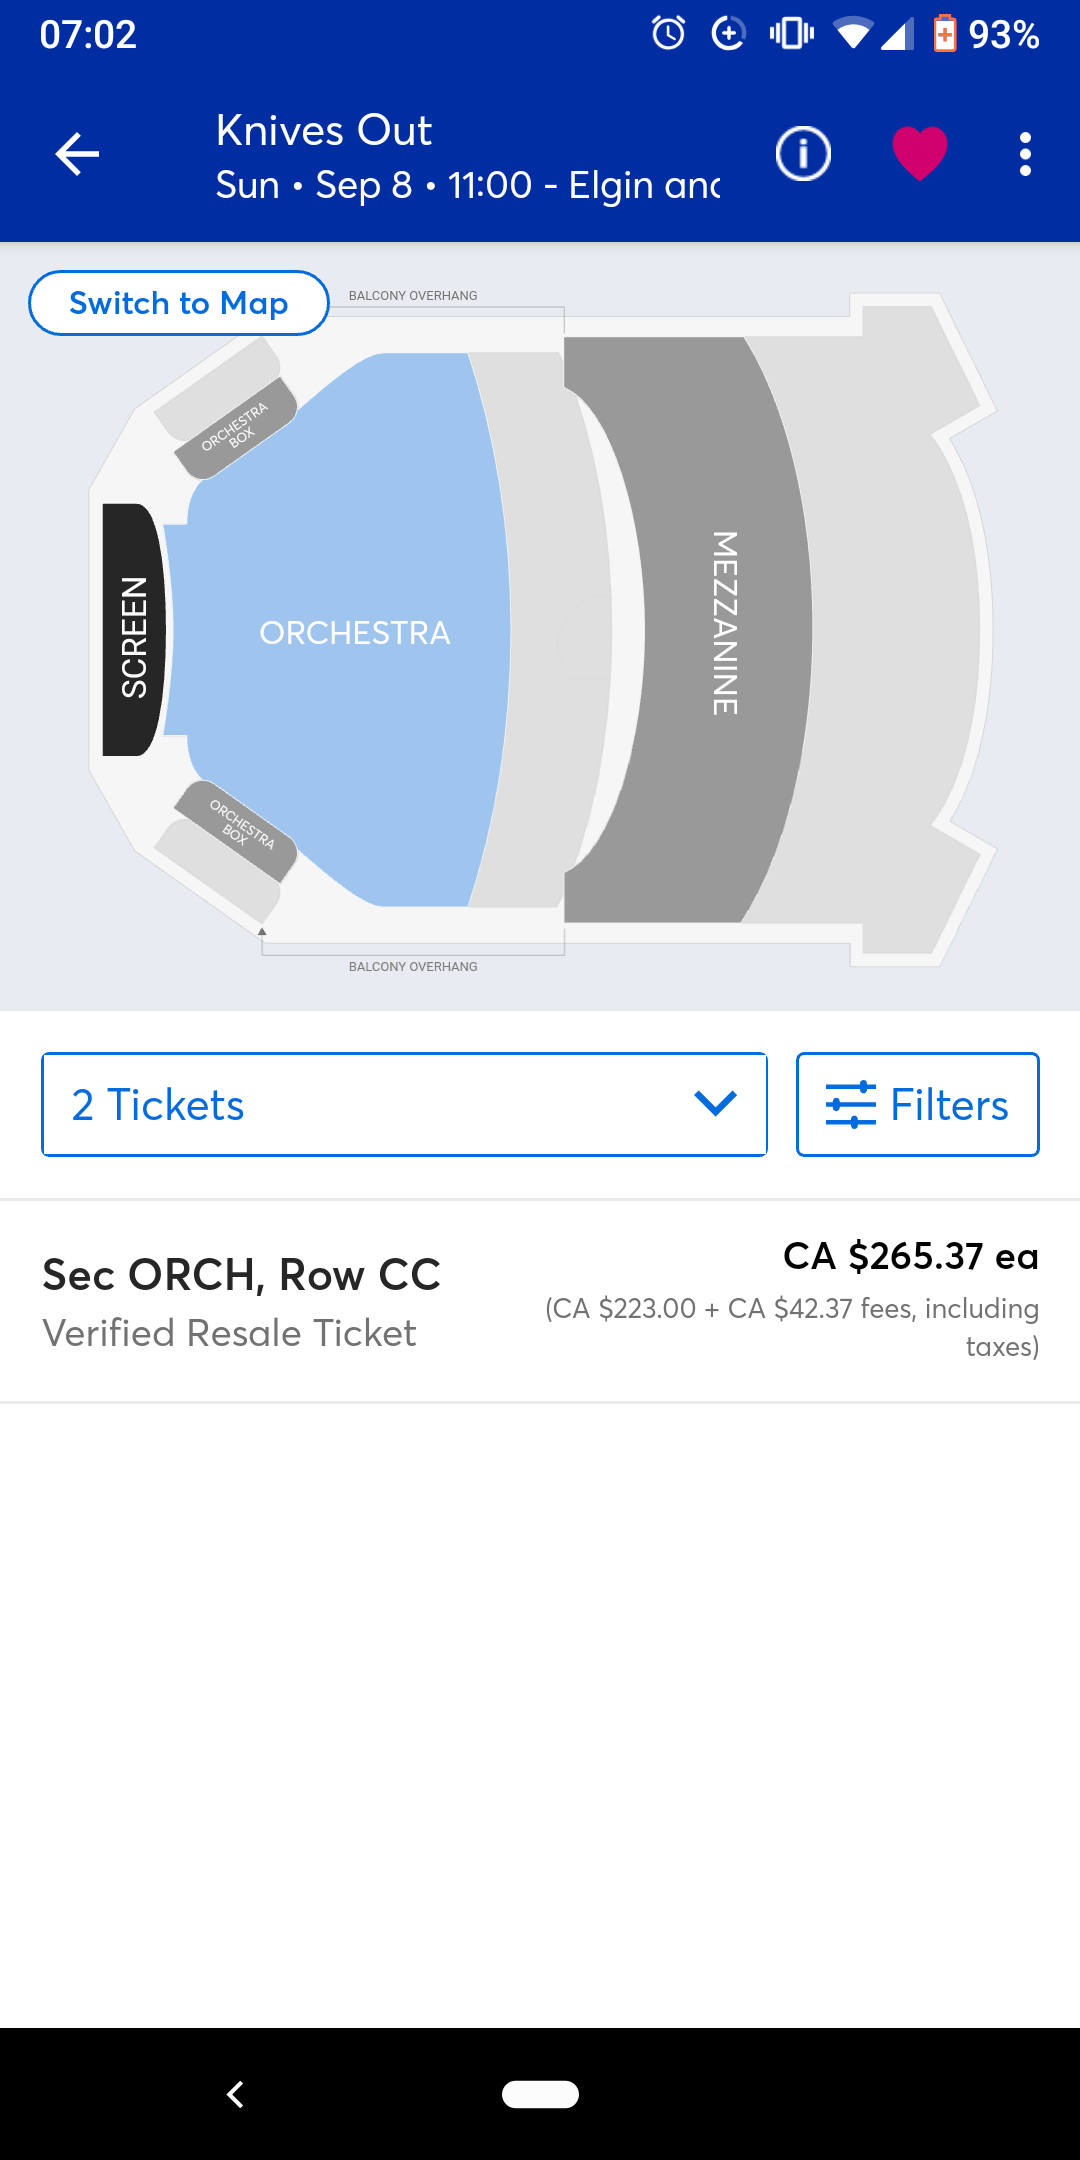This screenshot has height=2160, width=1080.
Task: Open Filters using the sliders icon
Action: (917, 1104)
